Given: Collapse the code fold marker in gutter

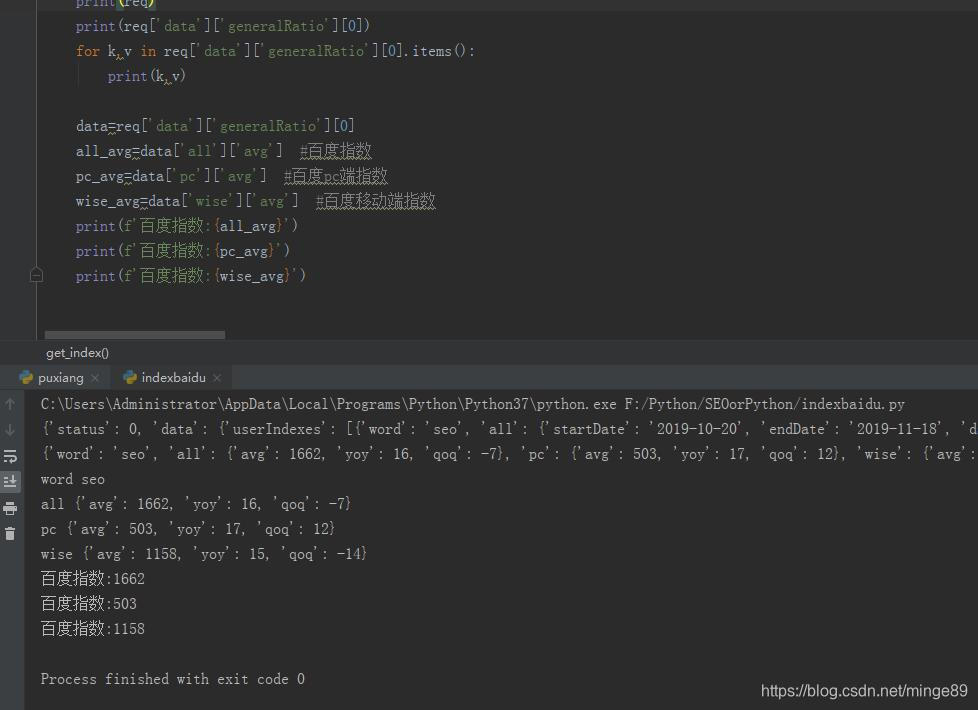Looking at the screenshot, I should [36, 275].
